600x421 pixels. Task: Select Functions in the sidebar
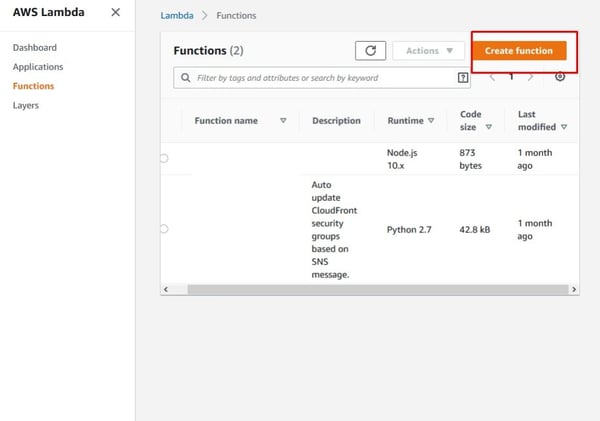[x=33, y=86]
